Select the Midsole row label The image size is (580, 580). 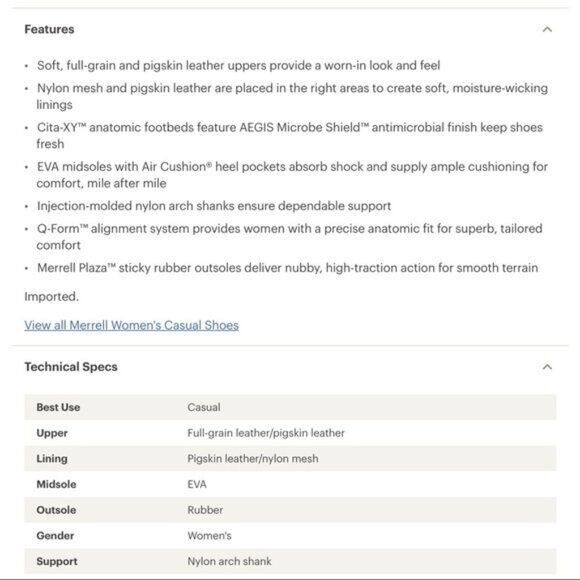click(56, 484)
